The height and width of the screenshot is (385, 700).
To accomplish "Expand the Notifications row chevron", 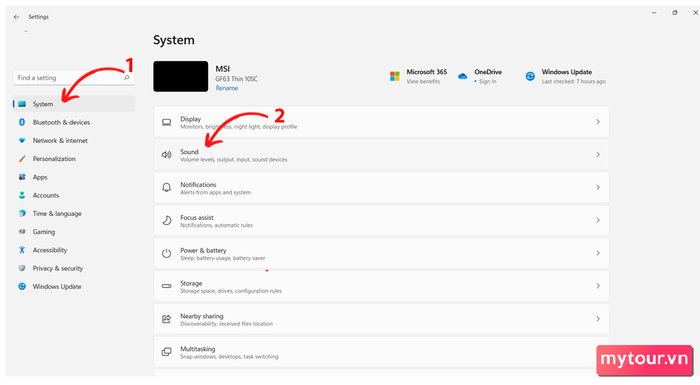I will click(598, 187).
